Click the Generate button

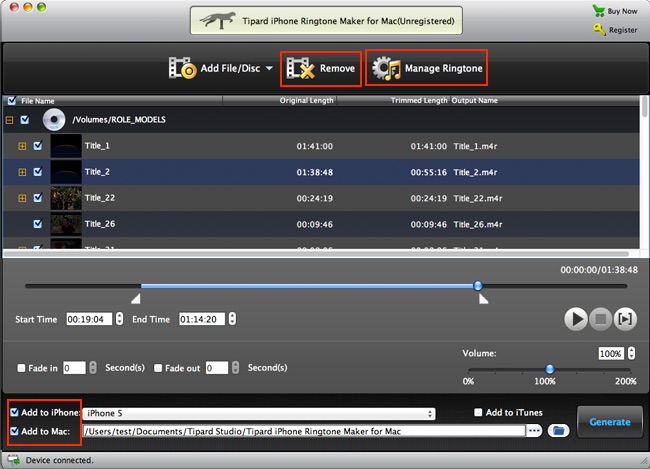pyautogui.click(x=610, y=422)
